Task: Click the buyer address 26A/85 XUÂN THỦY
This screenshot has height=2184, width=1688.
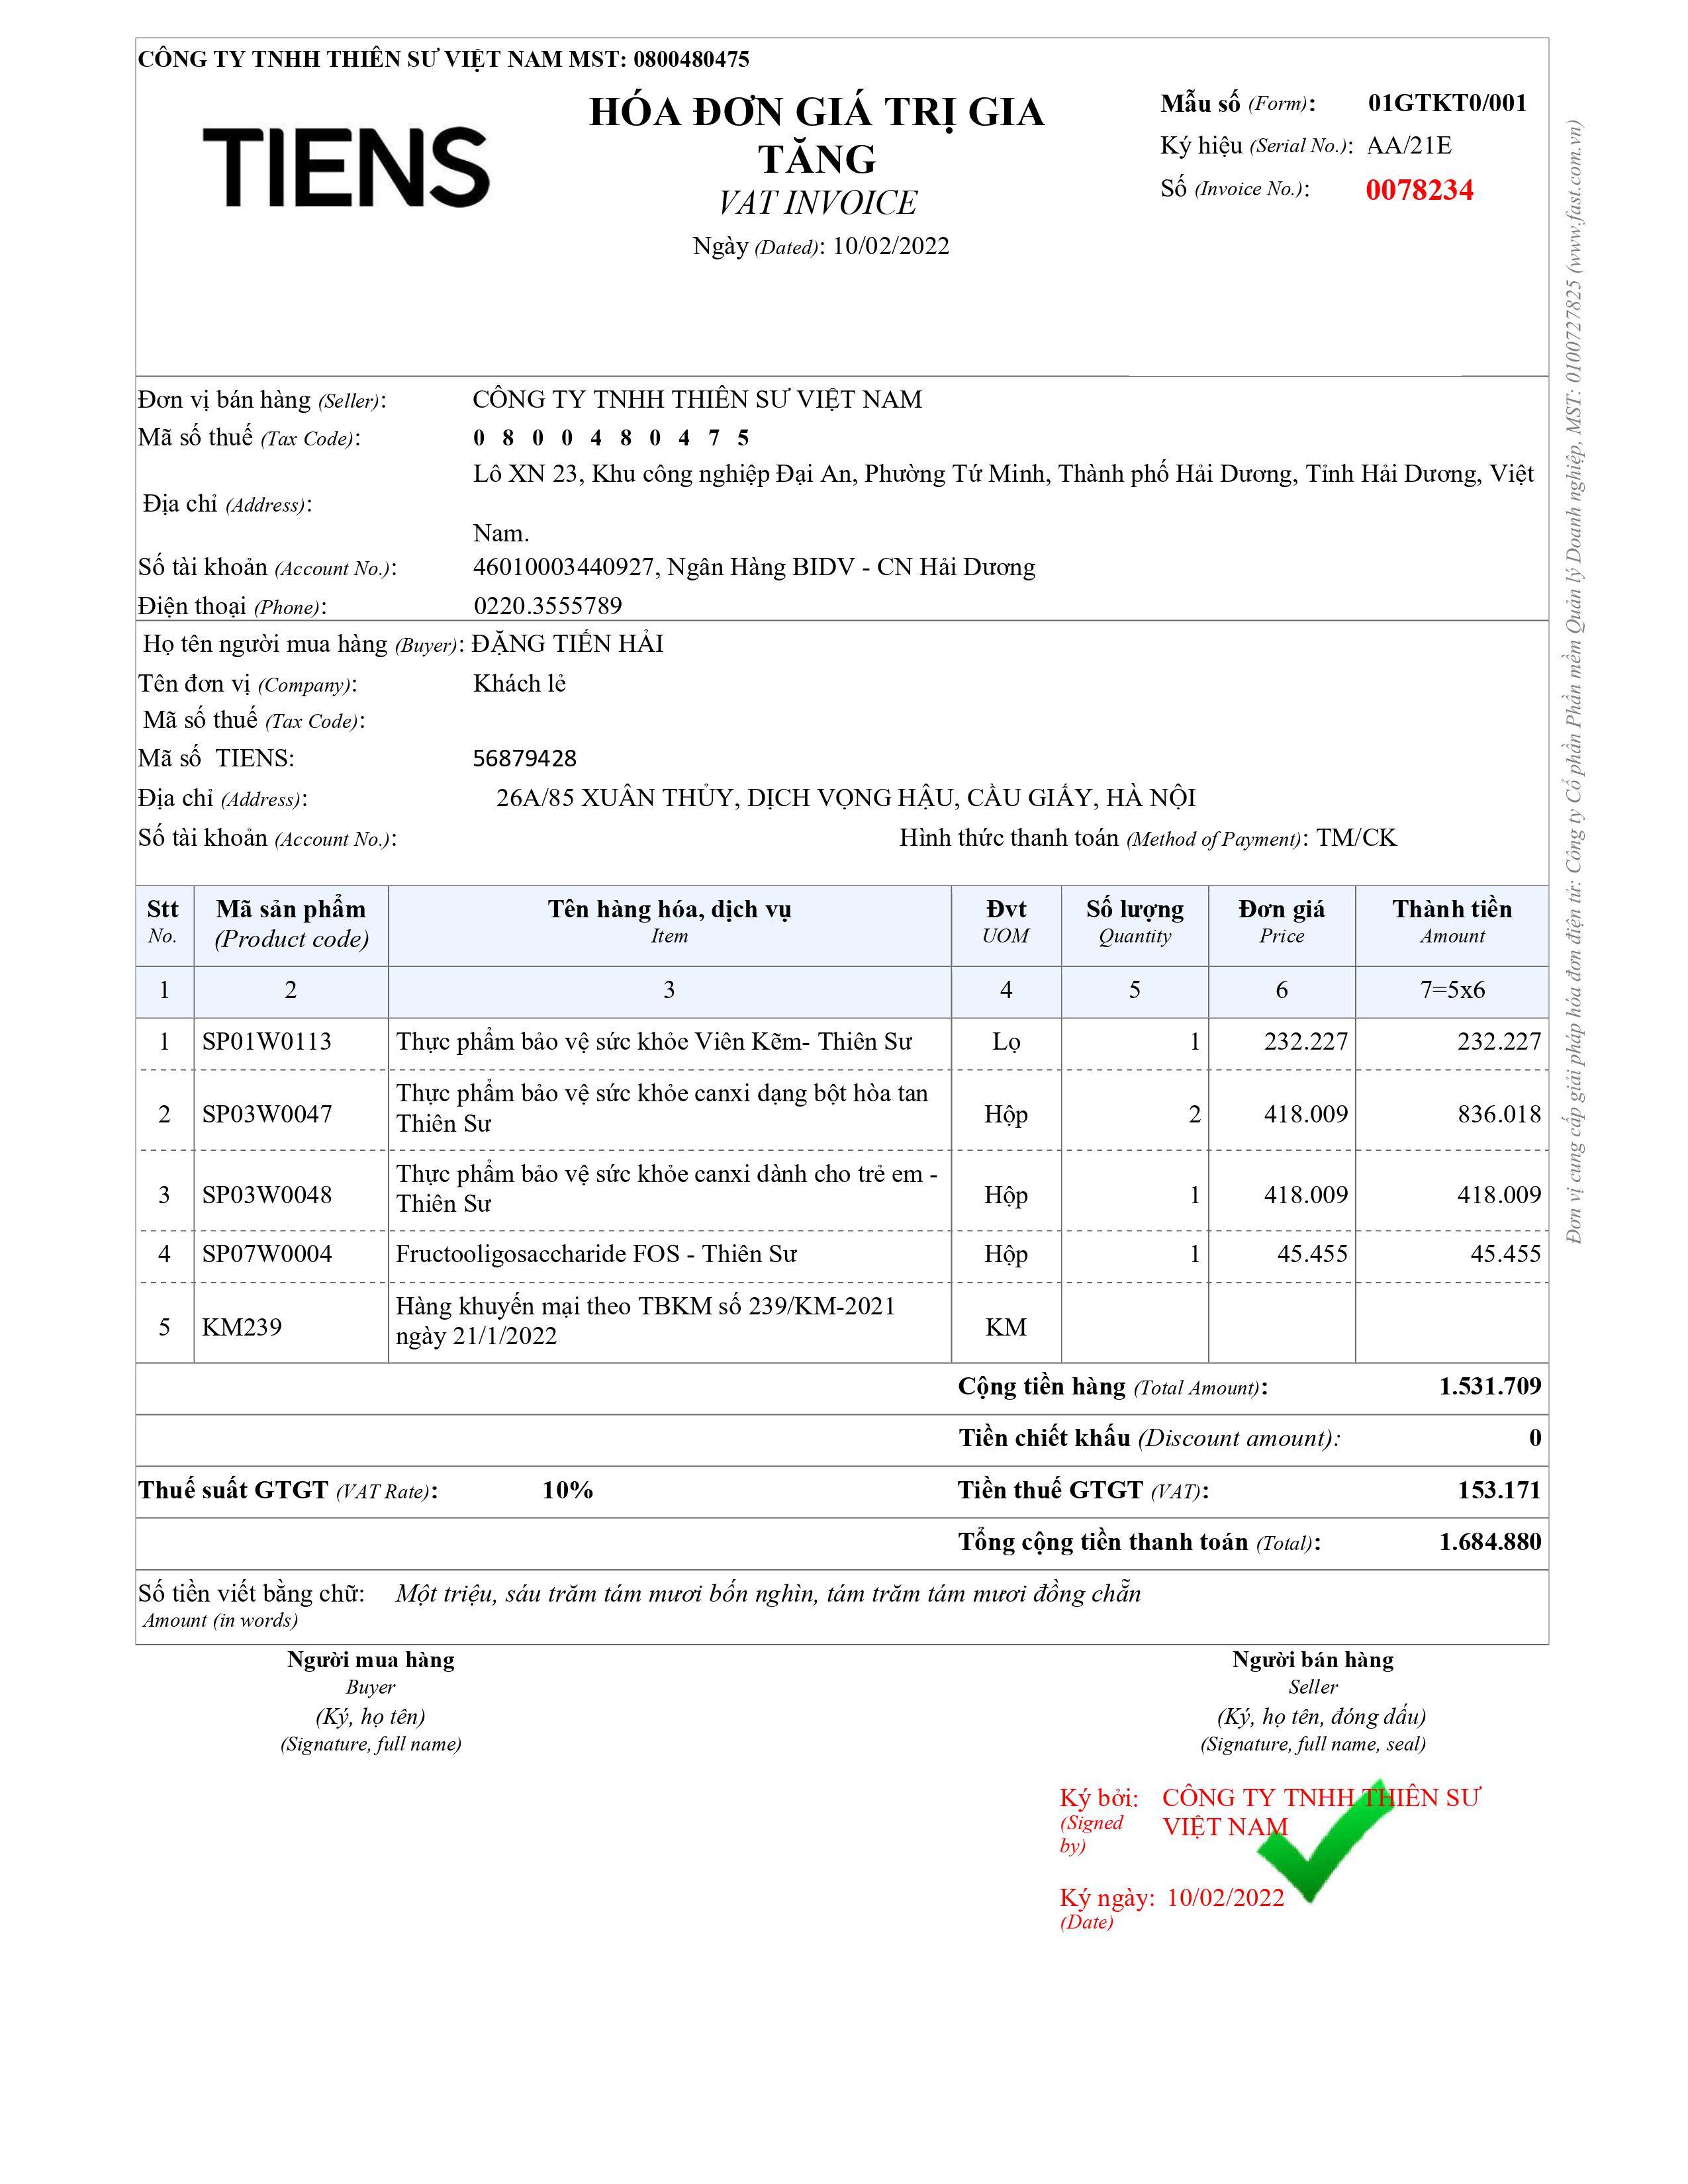Action: coord(846,798)
